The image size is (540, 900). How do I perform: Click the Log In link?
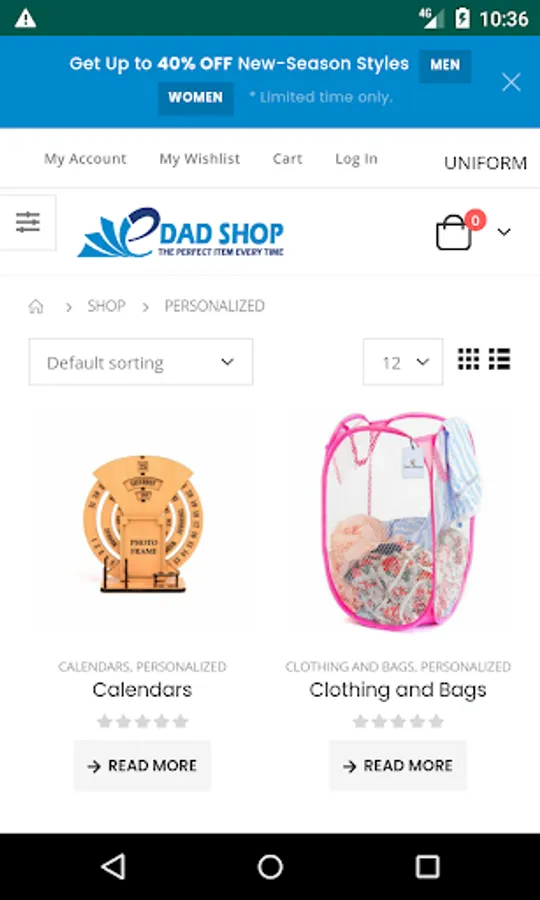pos(356,159)
